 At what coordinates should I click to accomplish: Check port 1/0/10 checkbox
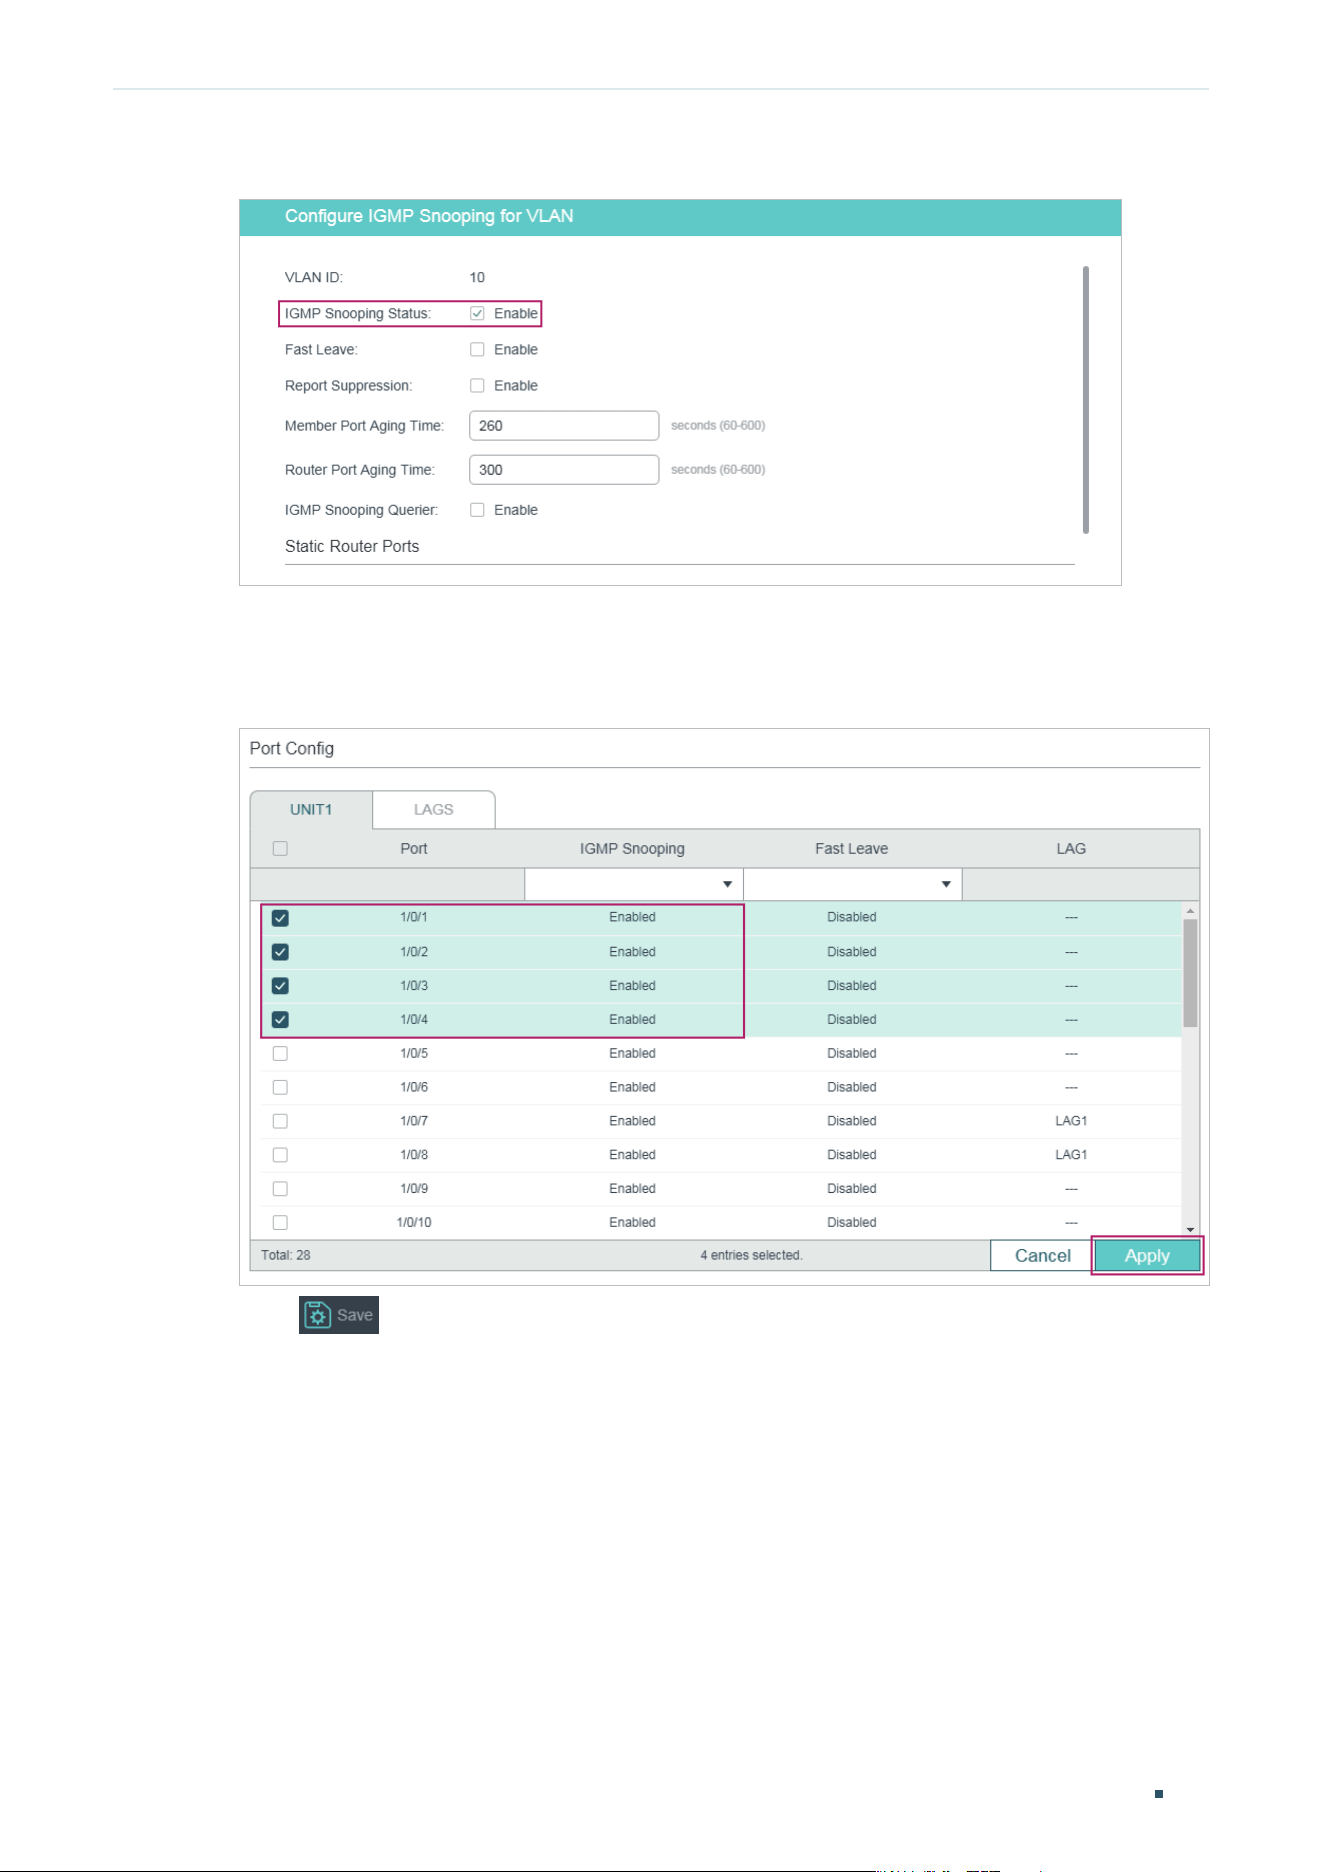pyautogui.click(x=280, y=1223)
